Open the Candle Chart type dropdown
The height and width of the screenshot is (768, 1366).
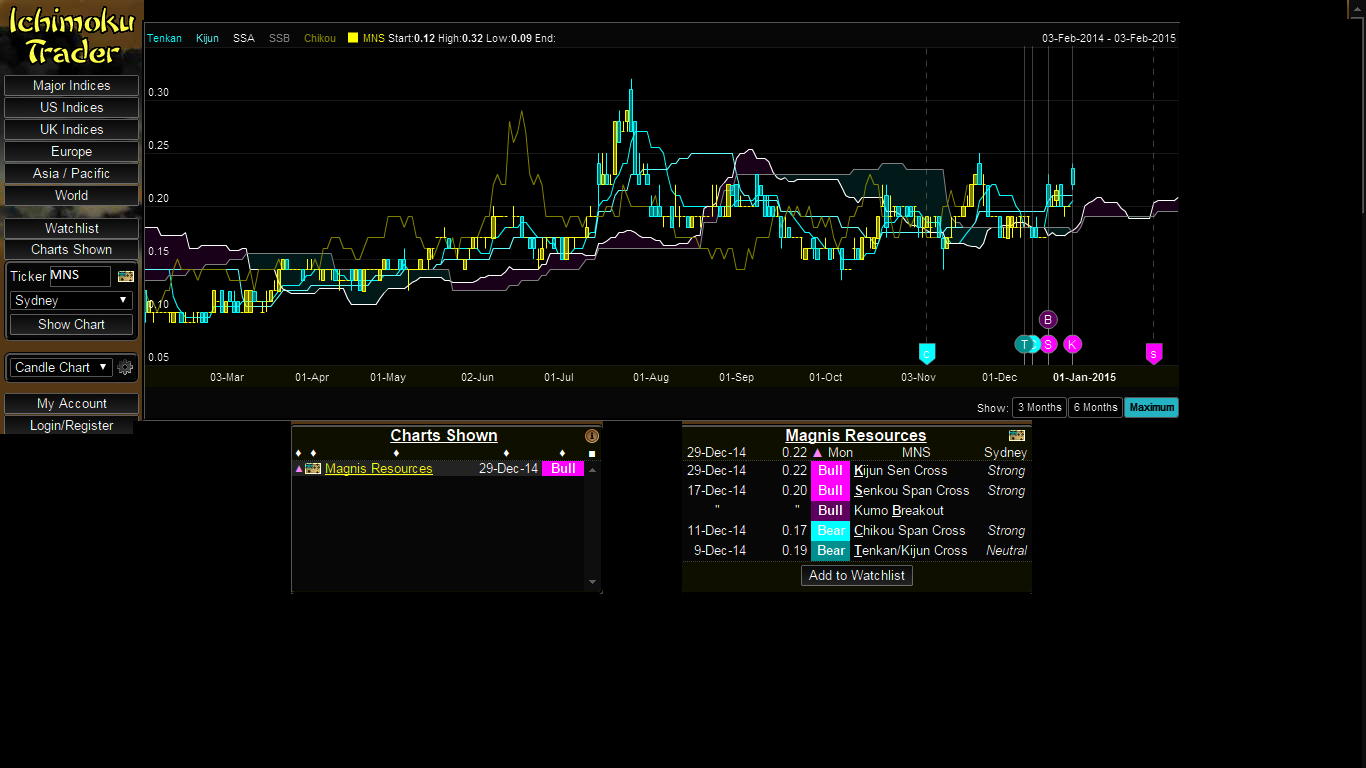point(61,367)
